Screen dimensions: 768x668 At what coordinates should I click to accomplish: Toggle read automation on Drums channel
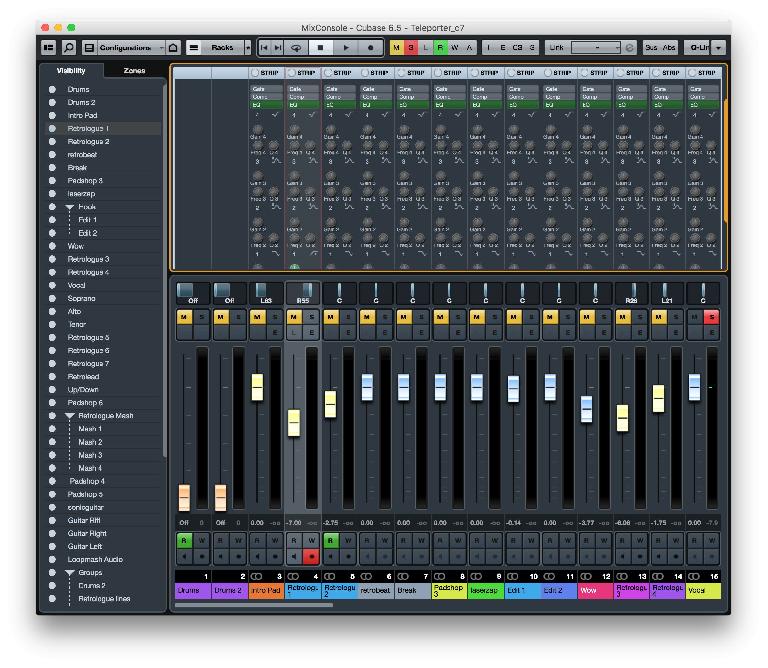(x=184, y=541)
